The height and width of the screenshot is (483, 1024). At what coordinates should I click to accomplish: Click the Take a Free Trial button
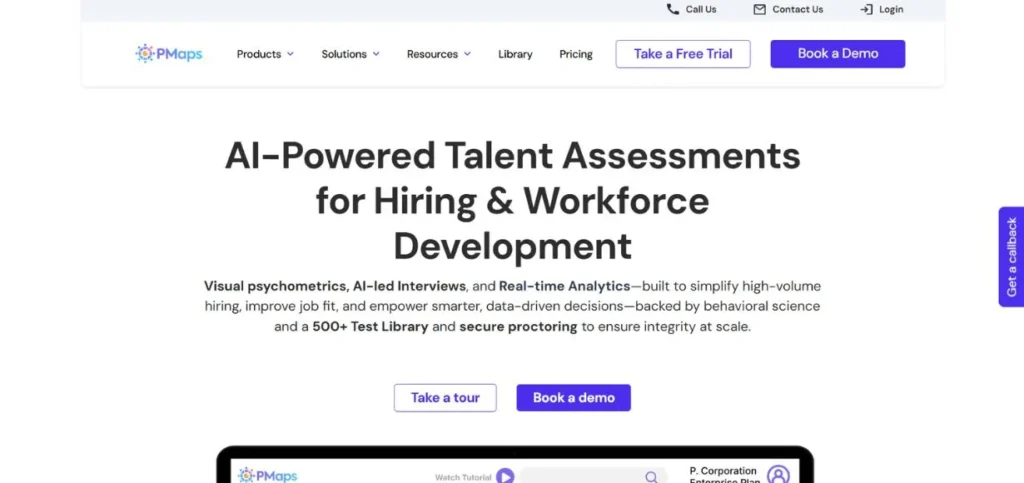coord(683,54)
